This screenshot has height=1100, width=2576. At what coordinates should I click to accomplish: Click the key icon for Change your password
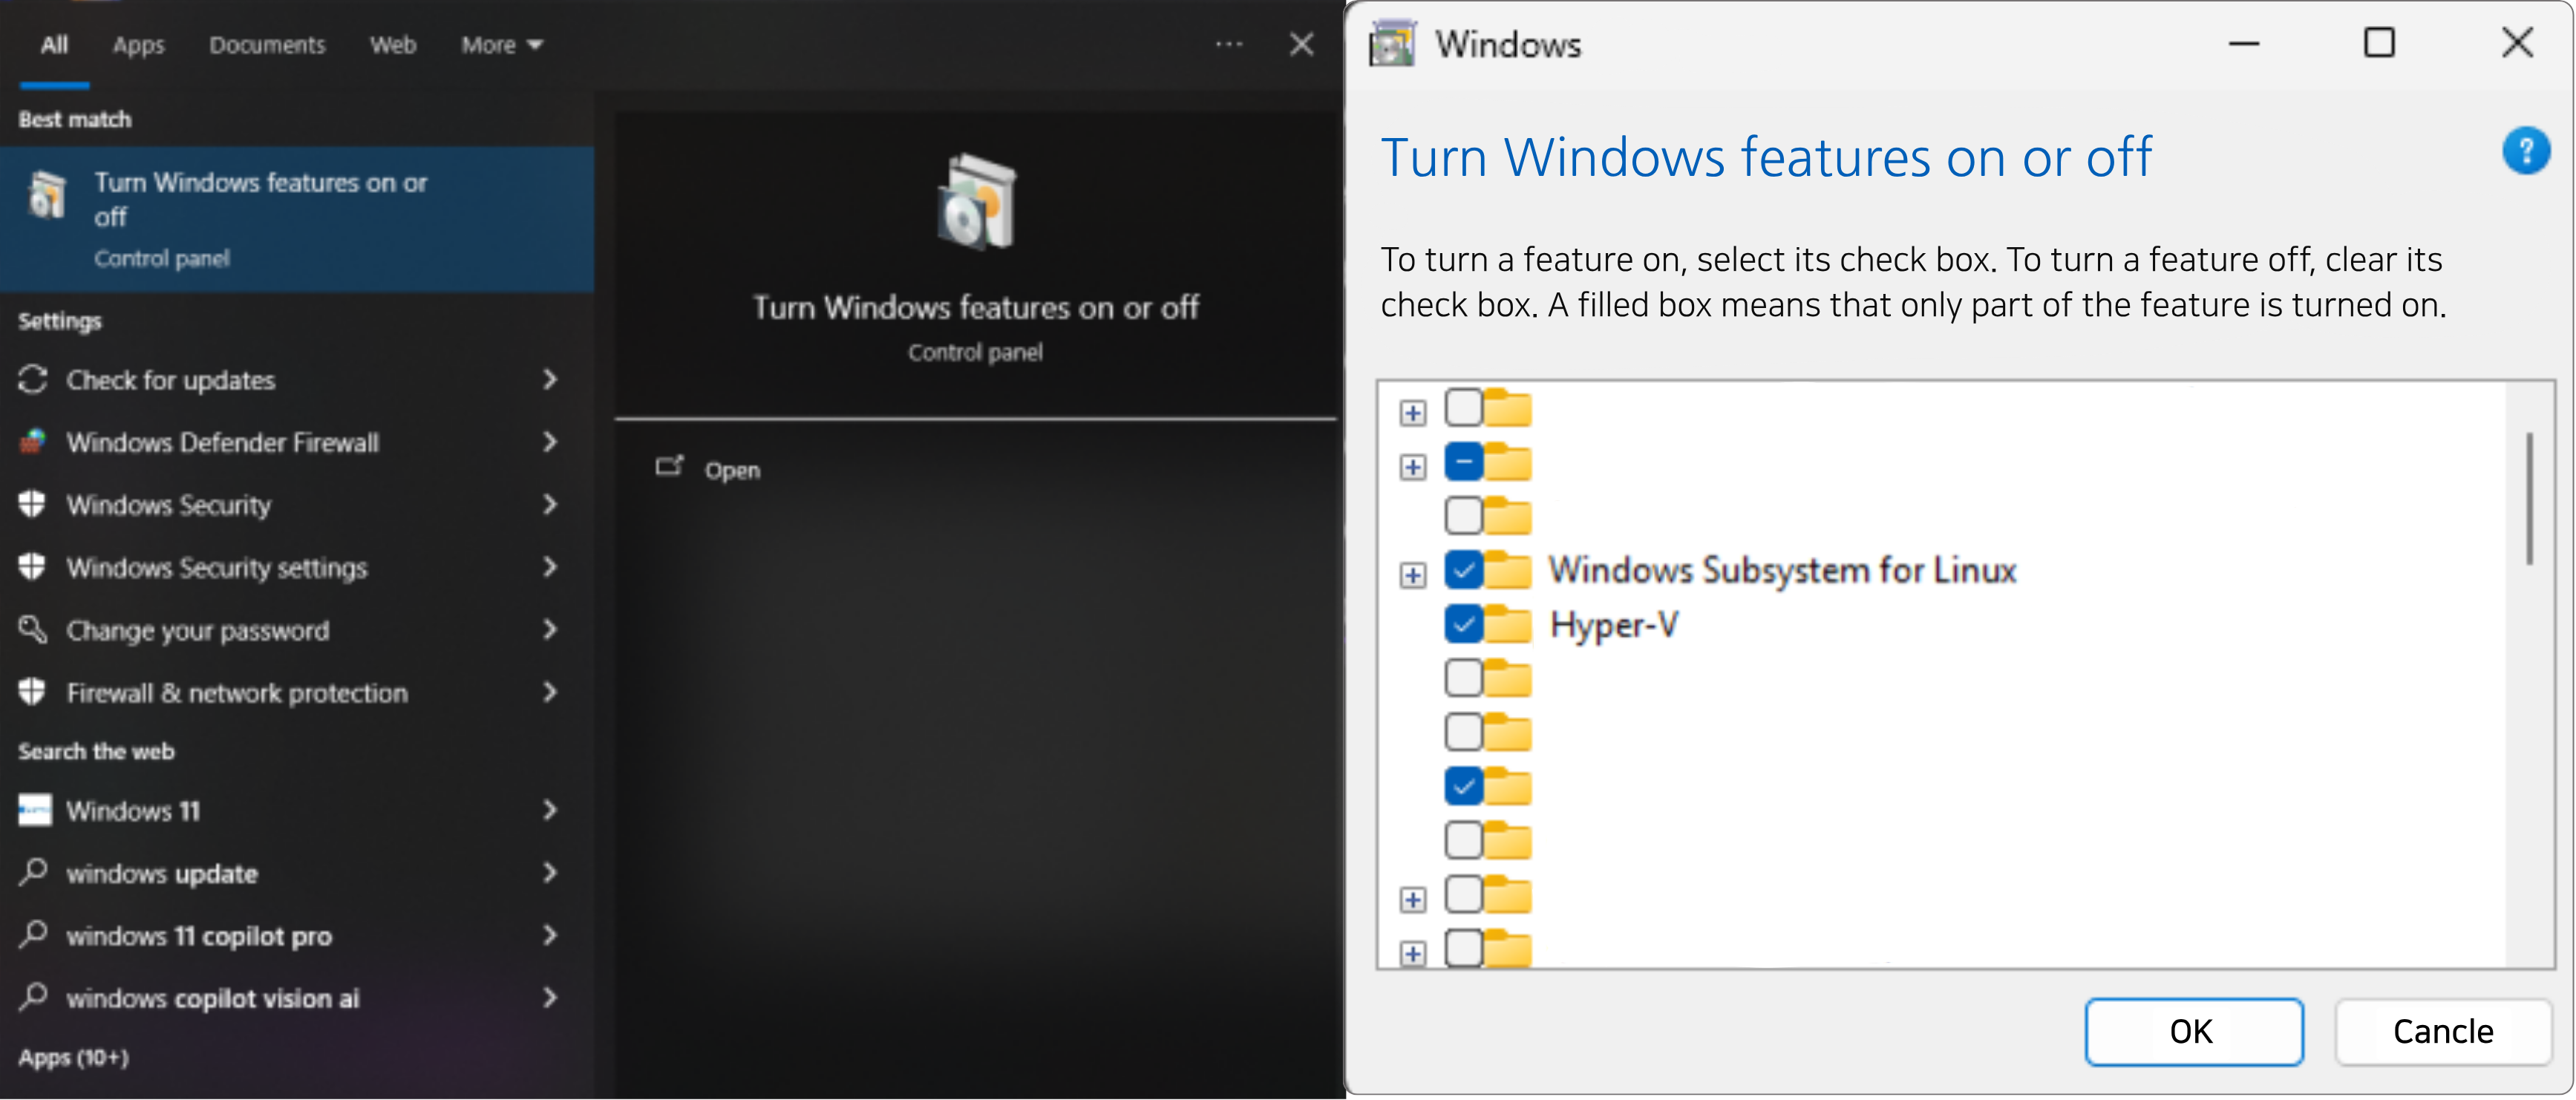pyautogui.click(x=33, y=630)
